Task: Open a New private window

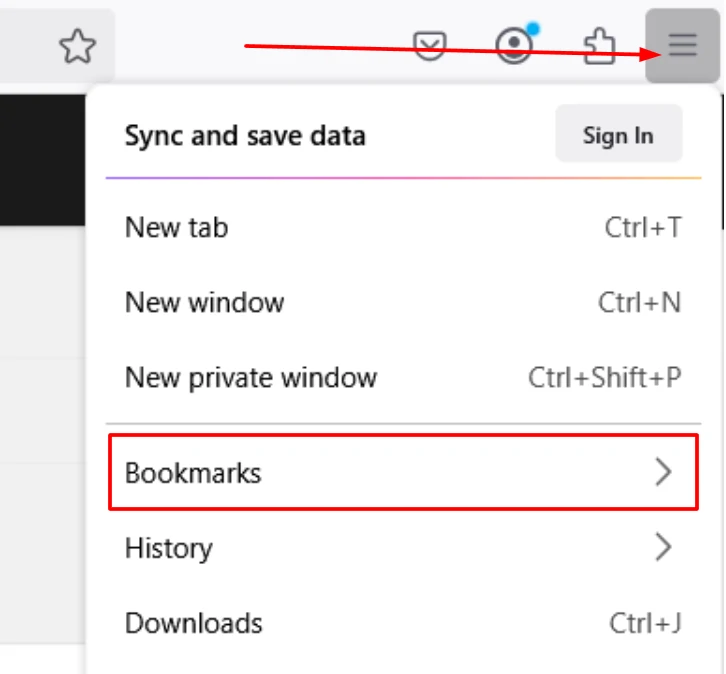Action: click(403, 378)
